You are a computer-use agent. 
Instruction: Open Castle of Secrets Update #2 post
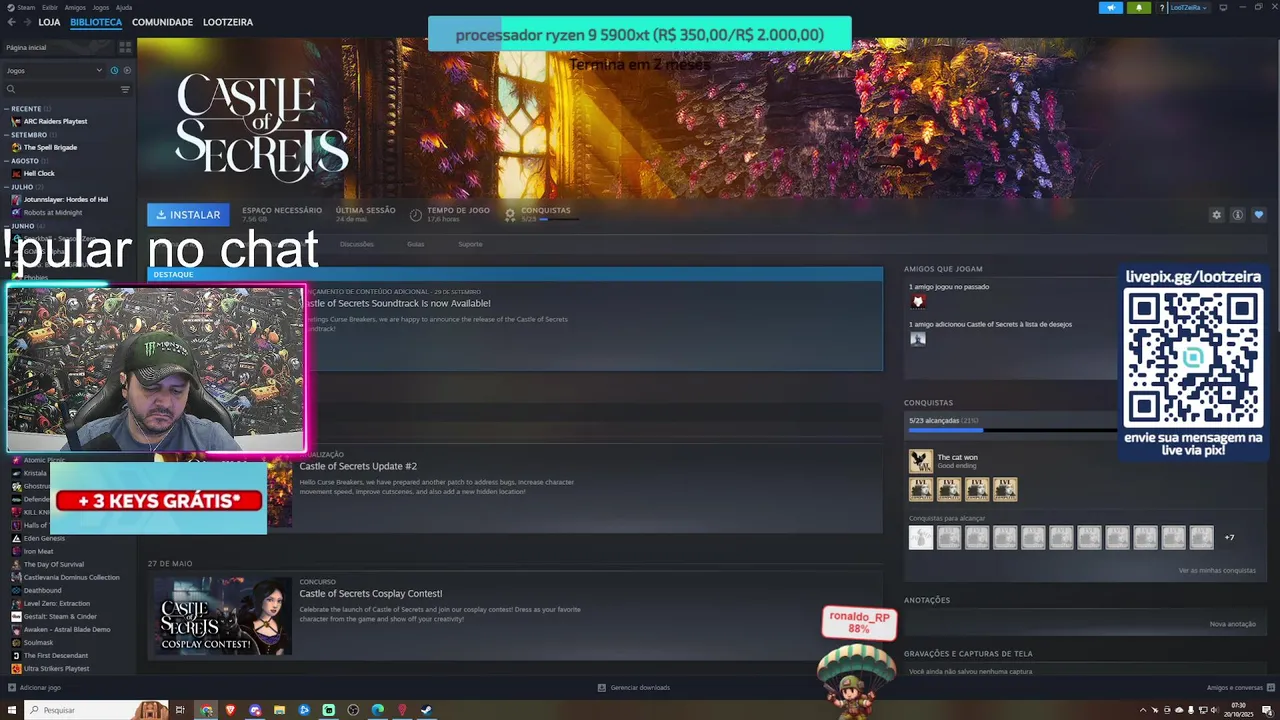click(358, 466)
